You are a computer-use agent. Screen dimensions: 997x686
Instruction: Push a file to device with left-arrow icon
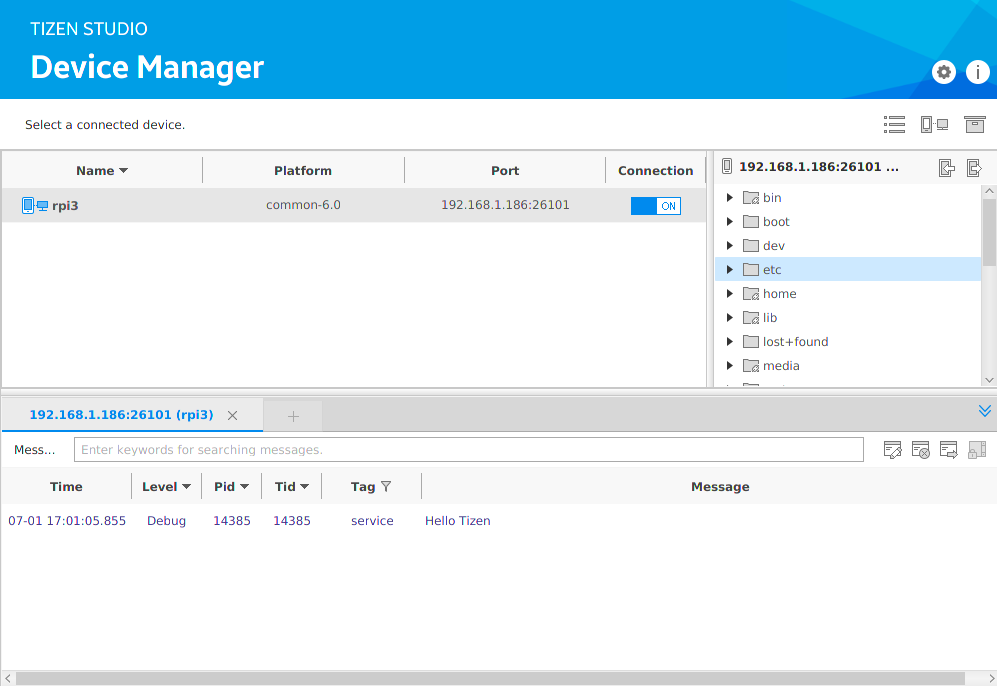point(947,167)
